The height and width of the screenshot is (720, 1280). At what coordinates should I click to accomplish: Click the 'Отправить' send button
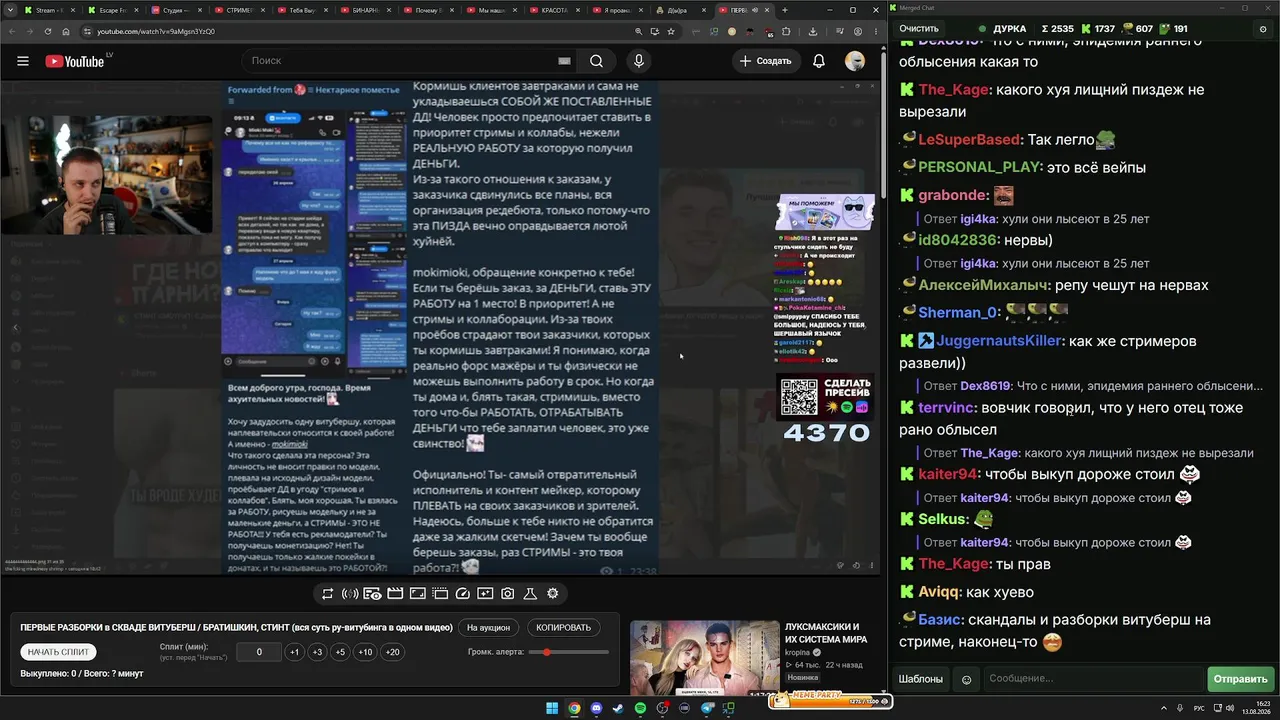coord(1240,679)
